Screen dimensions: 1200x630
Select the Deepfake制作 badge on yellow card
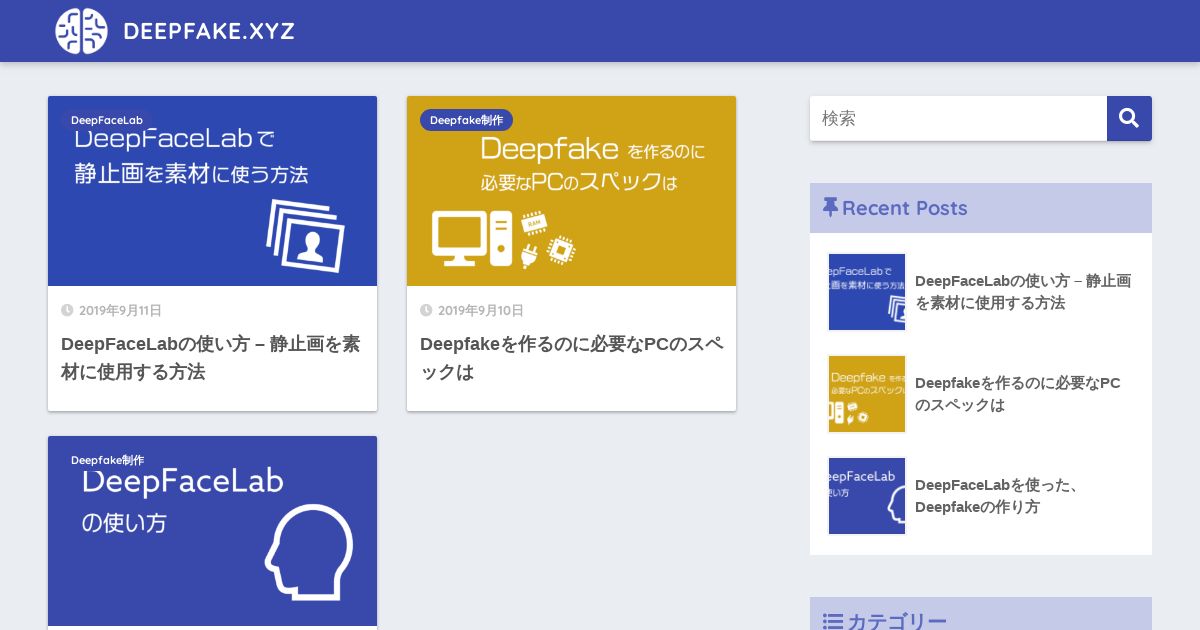click(x=466, y=120)
